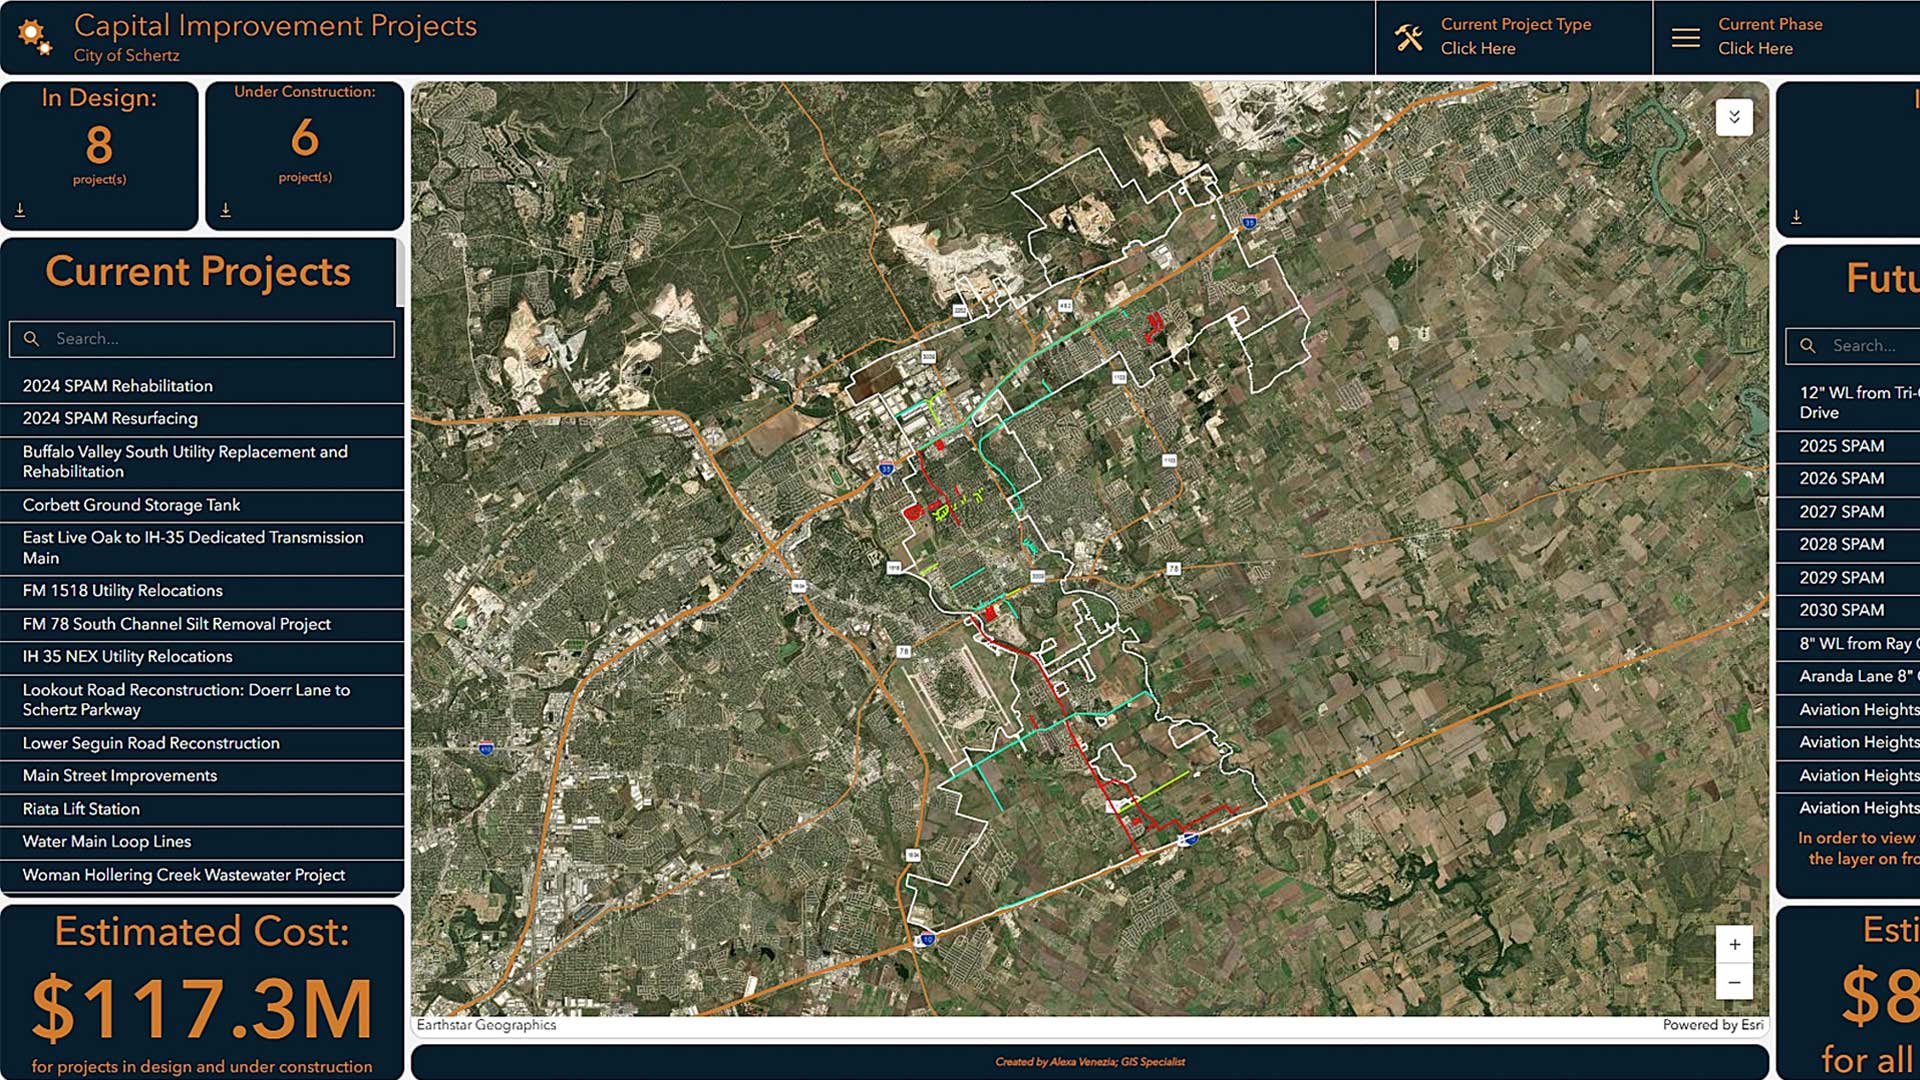This screenshot has height=1080, width=1920.
Task: Zoom out on the map
Action: 1734,982
